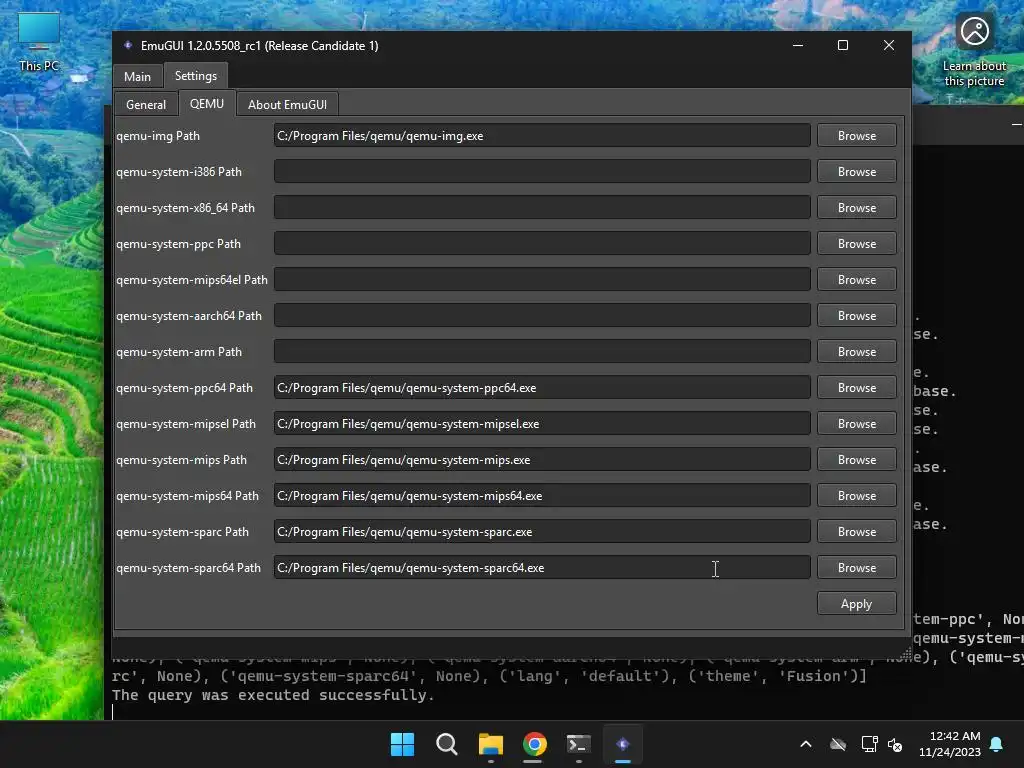
Task: Minimize the EmuGUI window
Action: click(798, 45)
